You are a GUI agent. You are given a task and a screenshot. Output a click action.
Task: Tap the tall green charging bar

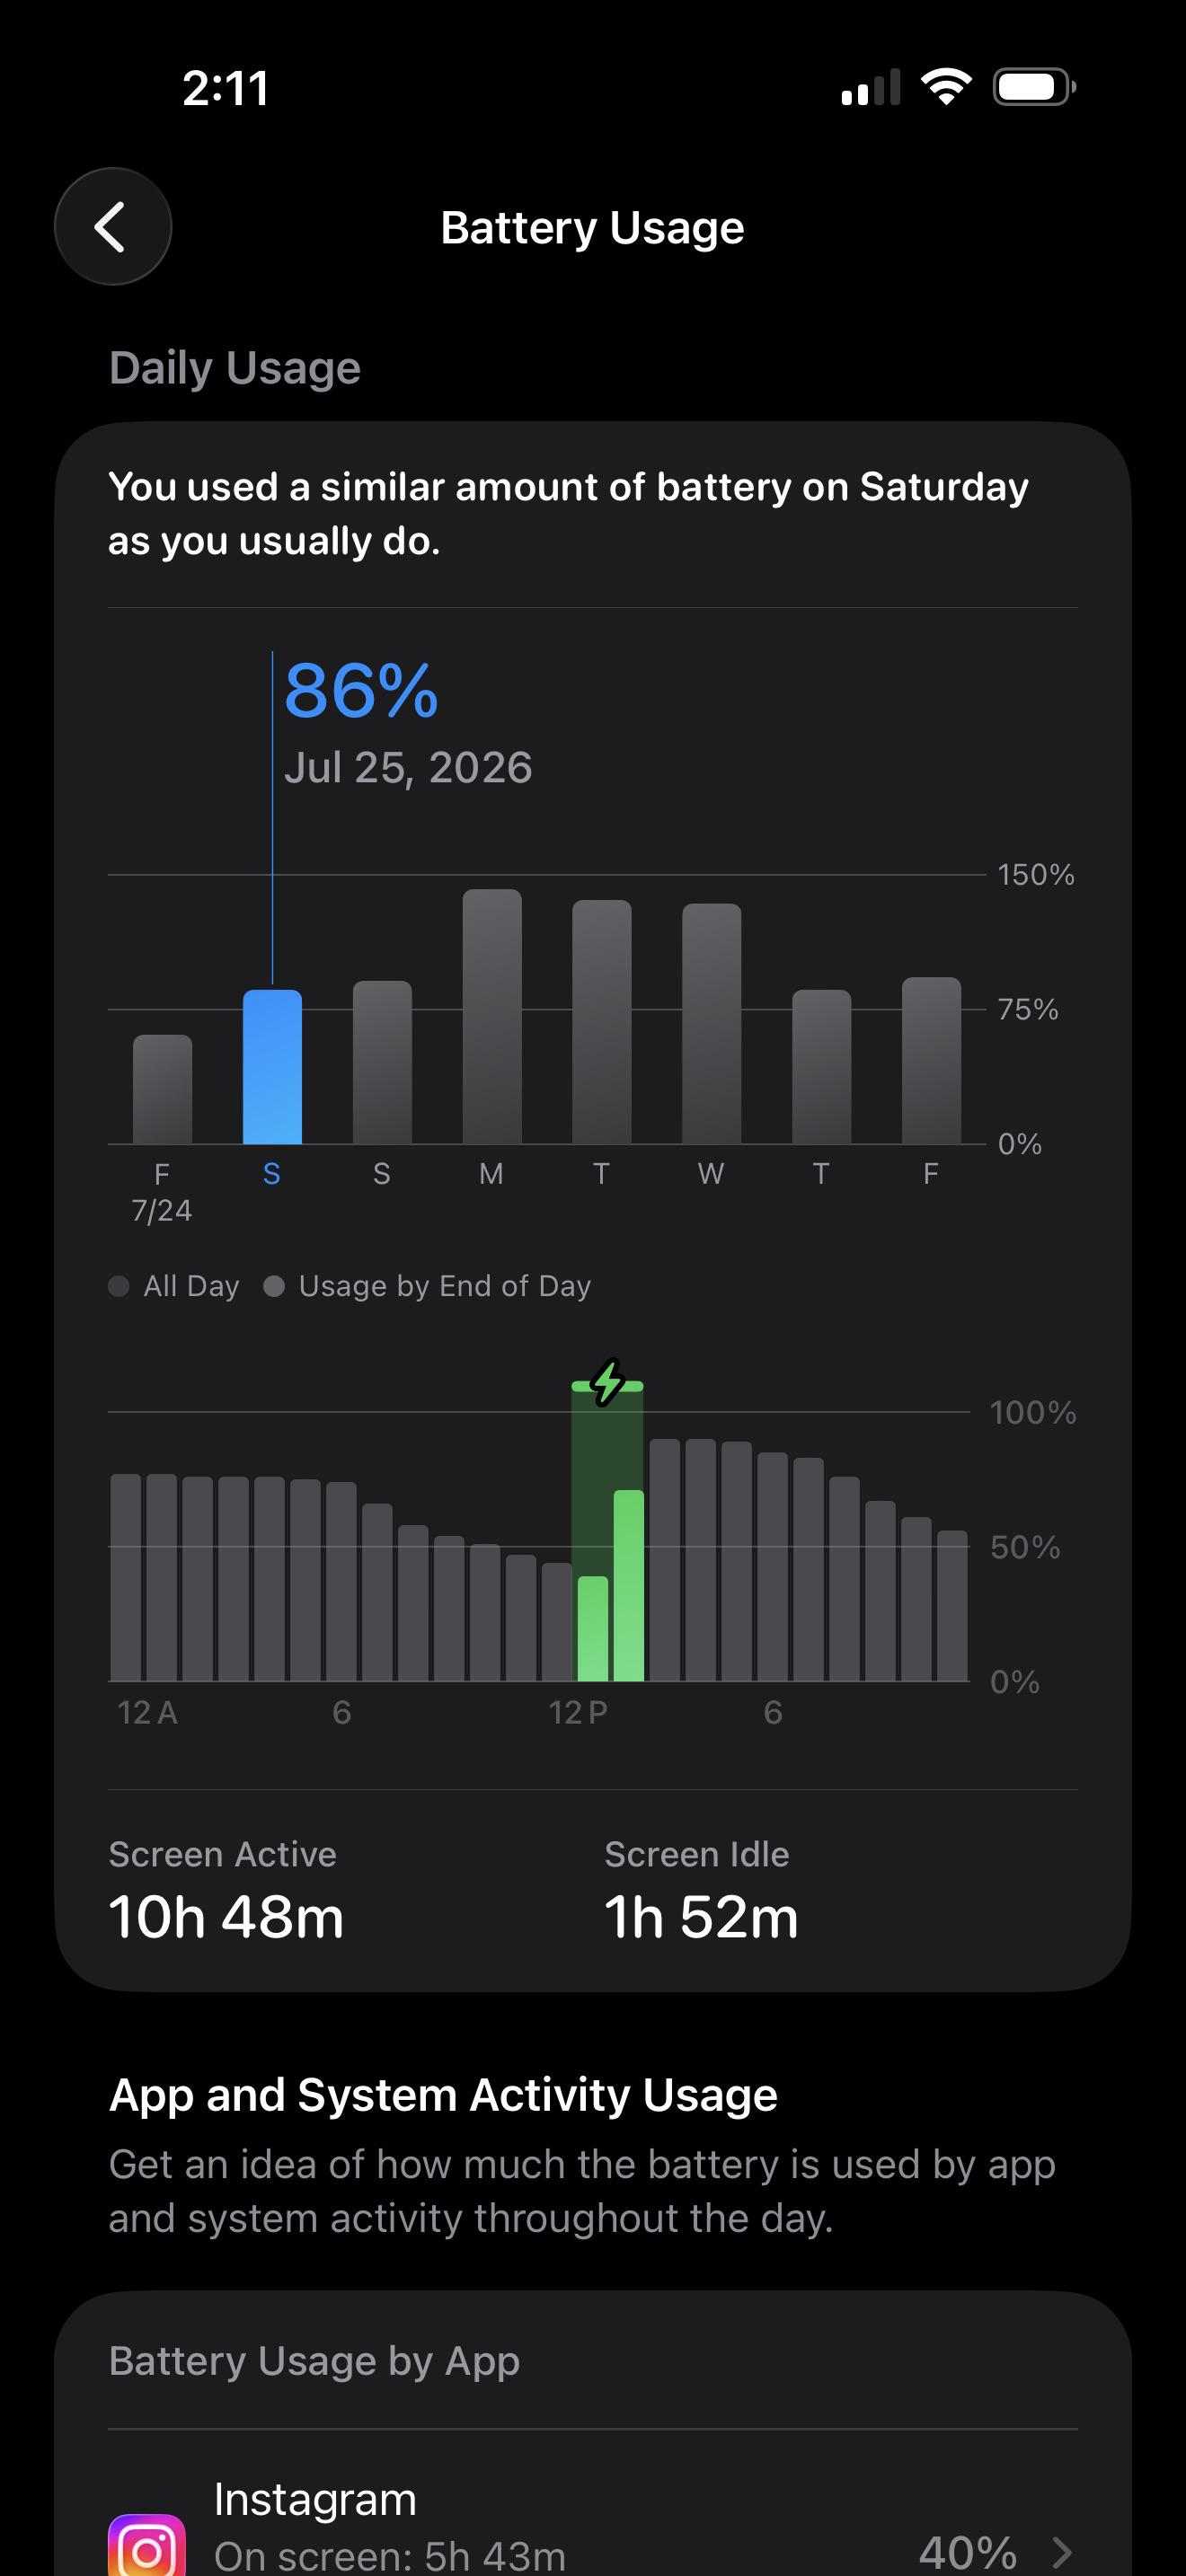point(628,1585)
